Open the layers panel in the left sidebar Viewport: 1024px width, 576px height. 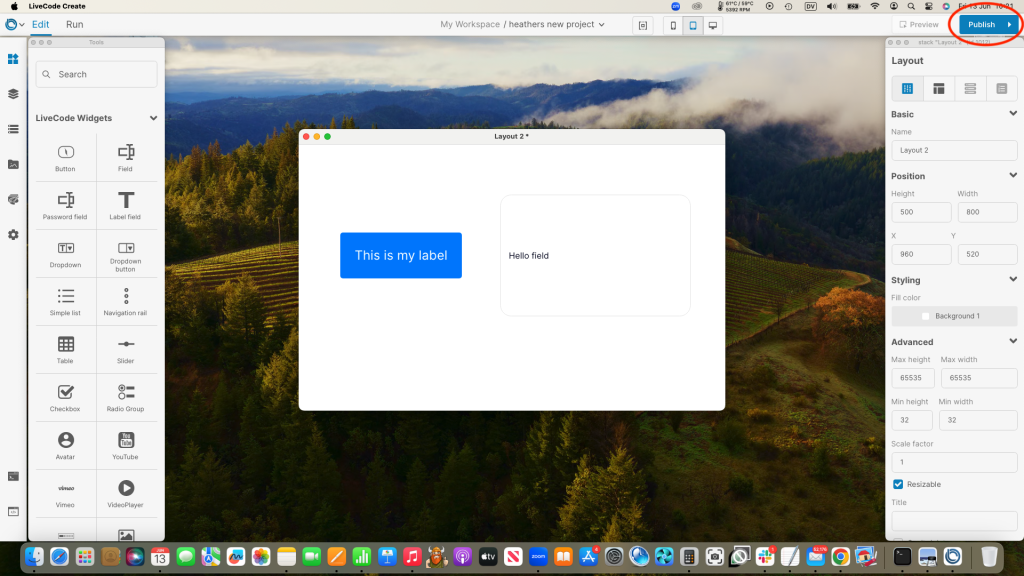[13, 93]
